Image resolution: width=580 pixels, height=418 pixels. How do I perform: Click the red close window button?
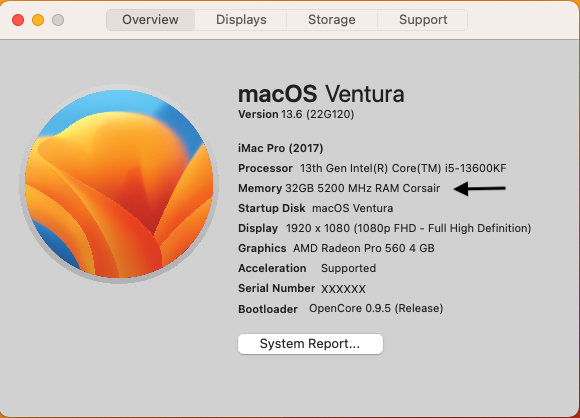18,20
